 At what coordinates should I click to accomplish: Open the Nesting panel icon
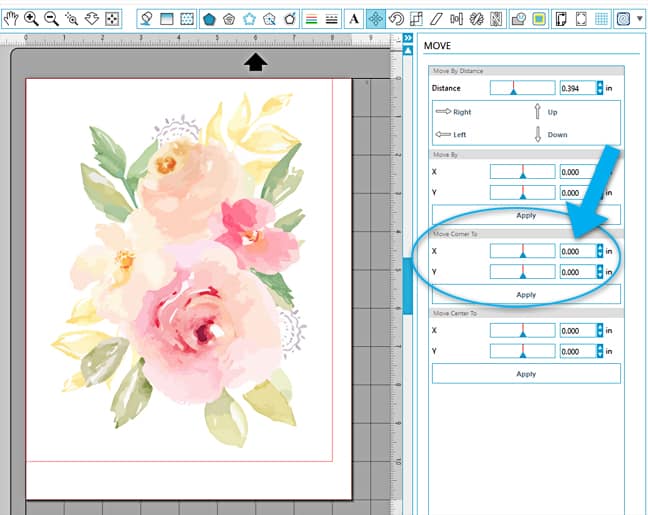(496, 19)
